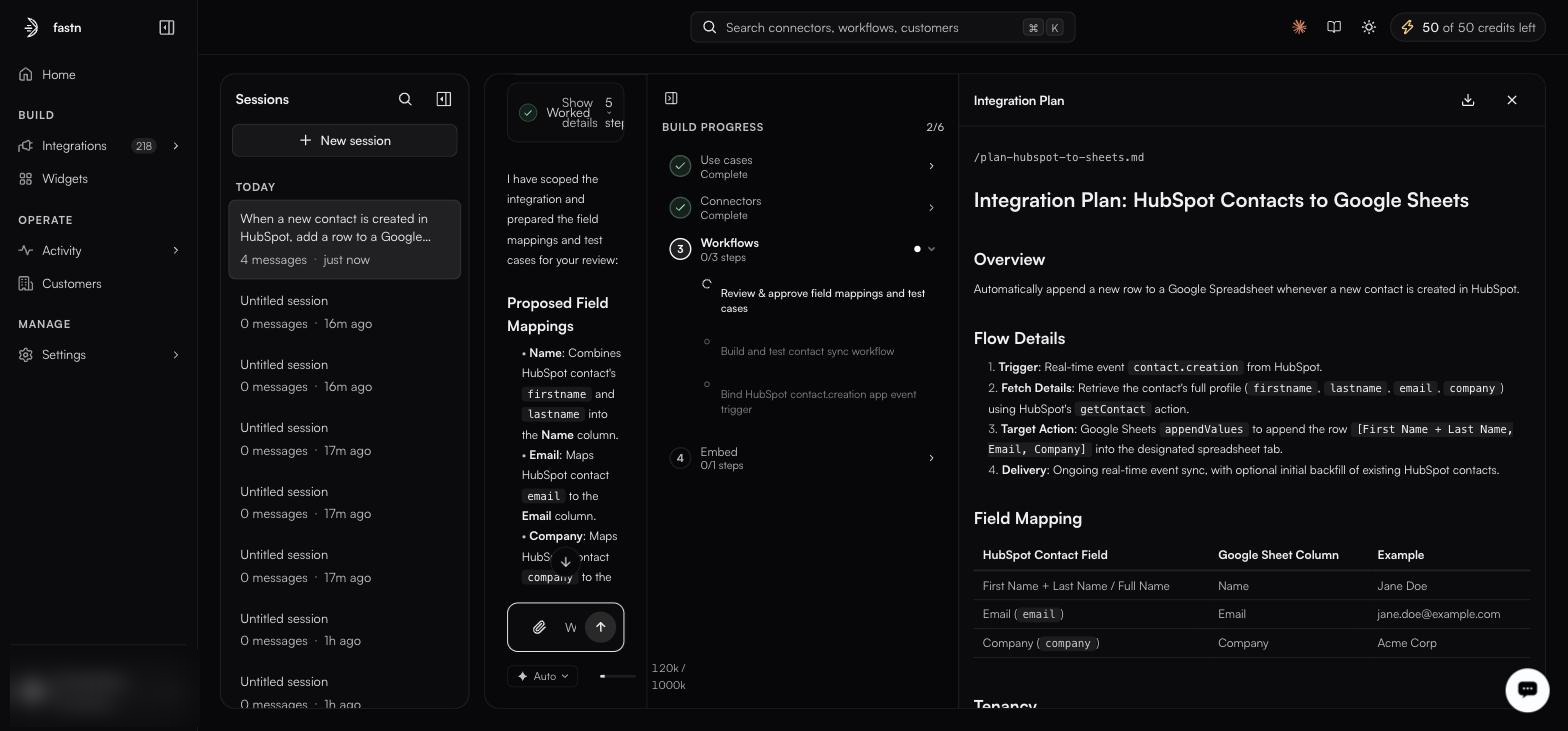Click the search magnifier icon in top bar

click(x=710, y=28)
